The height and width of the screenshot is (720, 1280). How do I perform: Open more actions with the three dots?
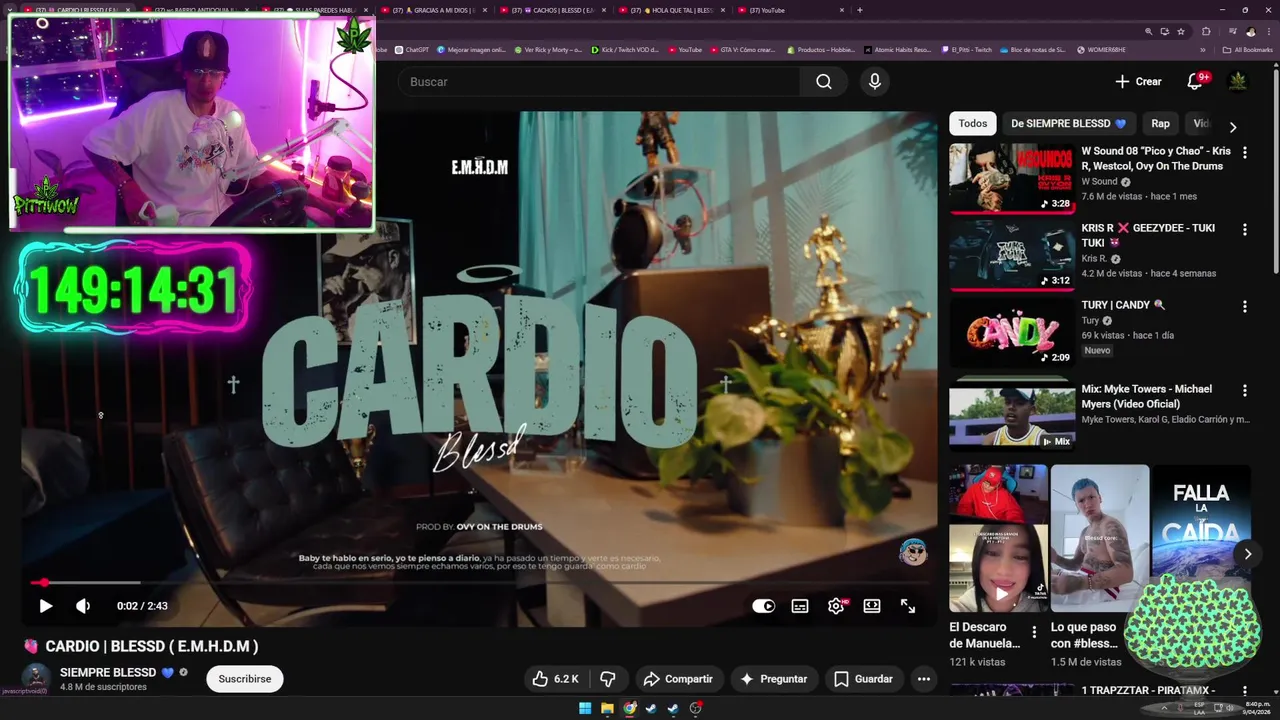924,679
